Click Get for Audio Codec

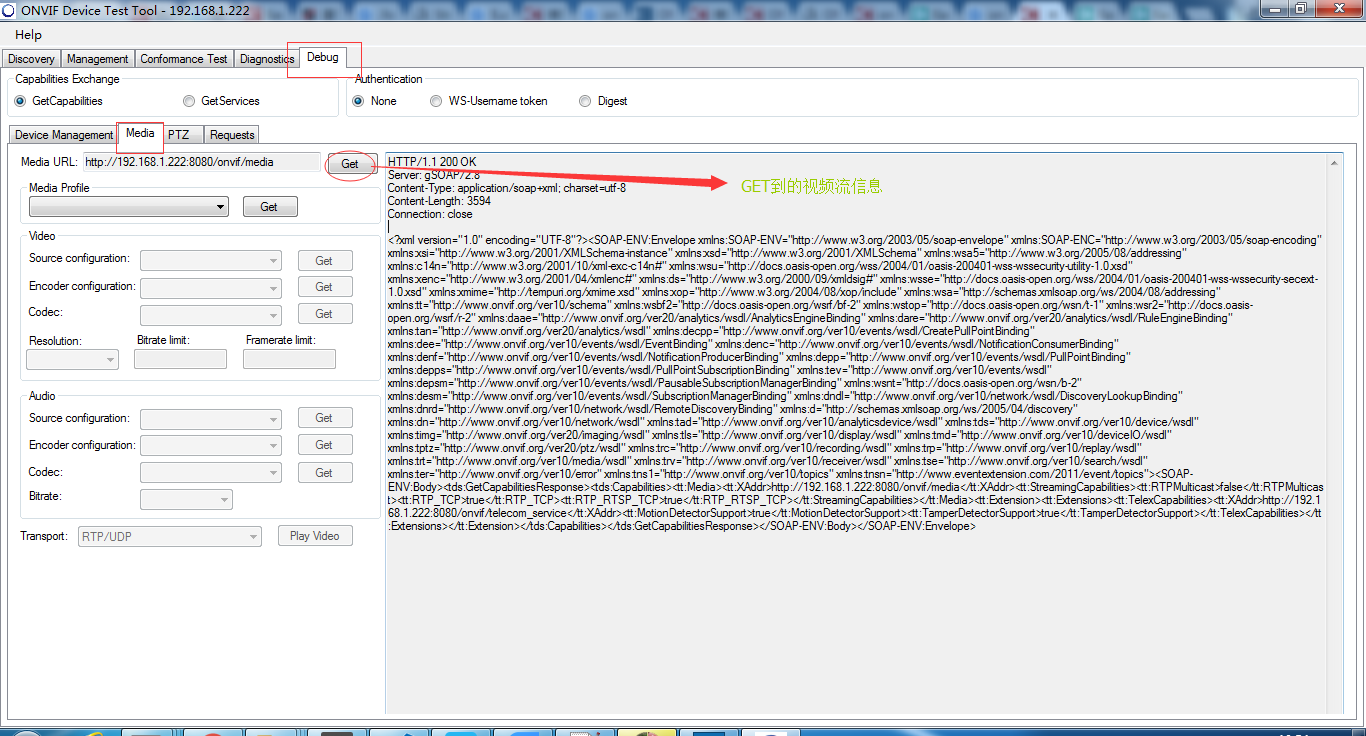click(x=324, y=472)
